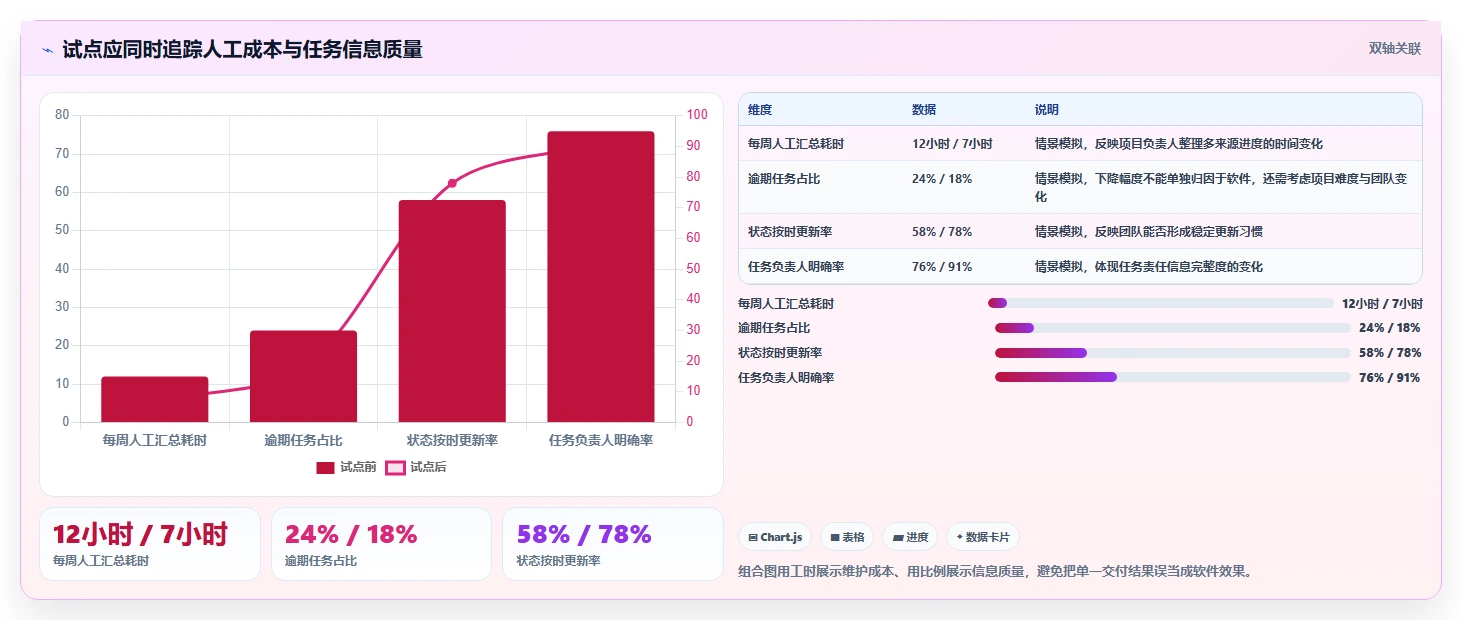Click table value 58% / 78%

point(942,232)
